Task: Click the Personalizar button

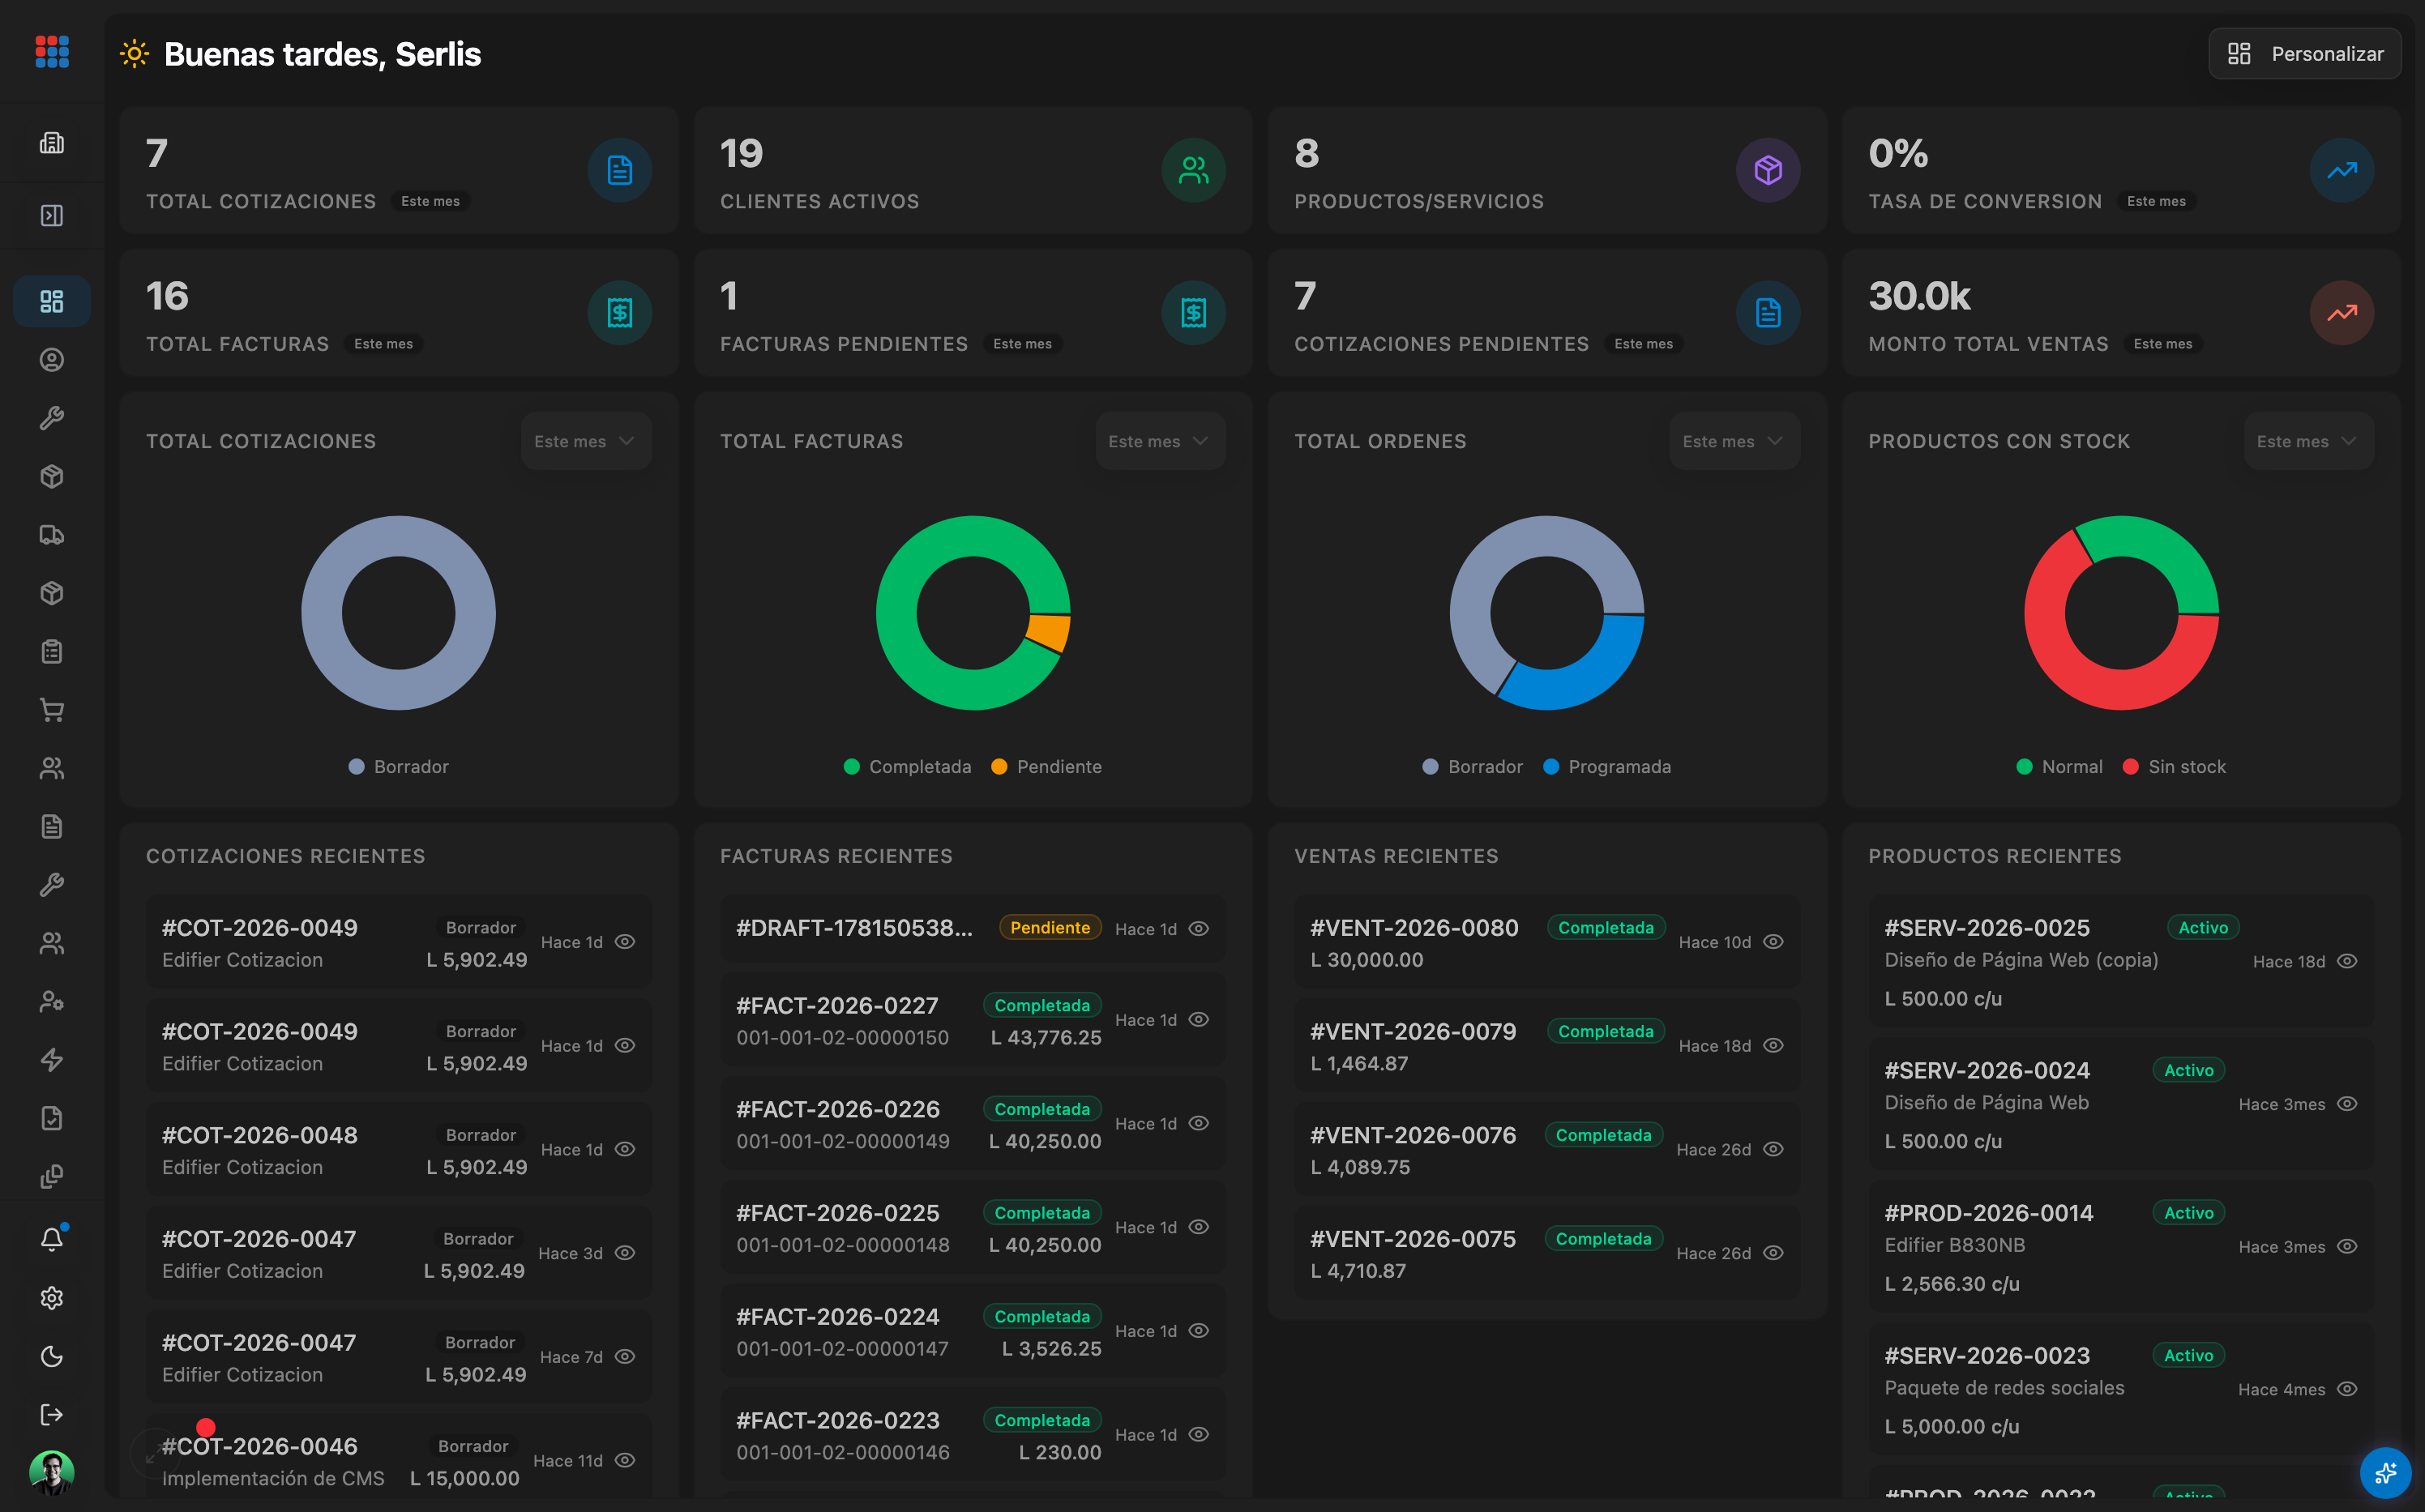Action: [x=2304, y=54]
